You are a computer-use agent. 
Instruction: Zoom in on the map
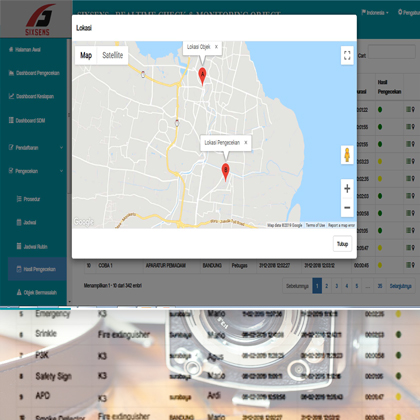tap(347, 189)
